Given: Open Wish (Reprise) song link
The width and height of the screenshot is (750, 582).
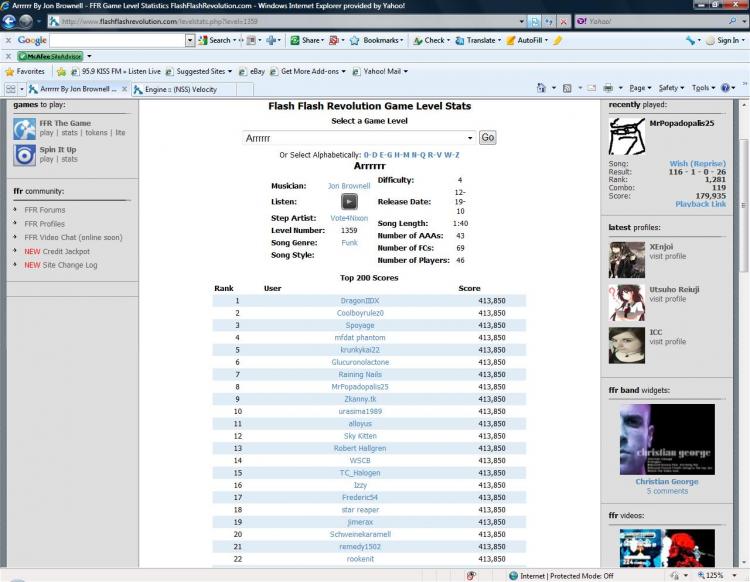Looking at the screenshot, I should coord(697,164).
